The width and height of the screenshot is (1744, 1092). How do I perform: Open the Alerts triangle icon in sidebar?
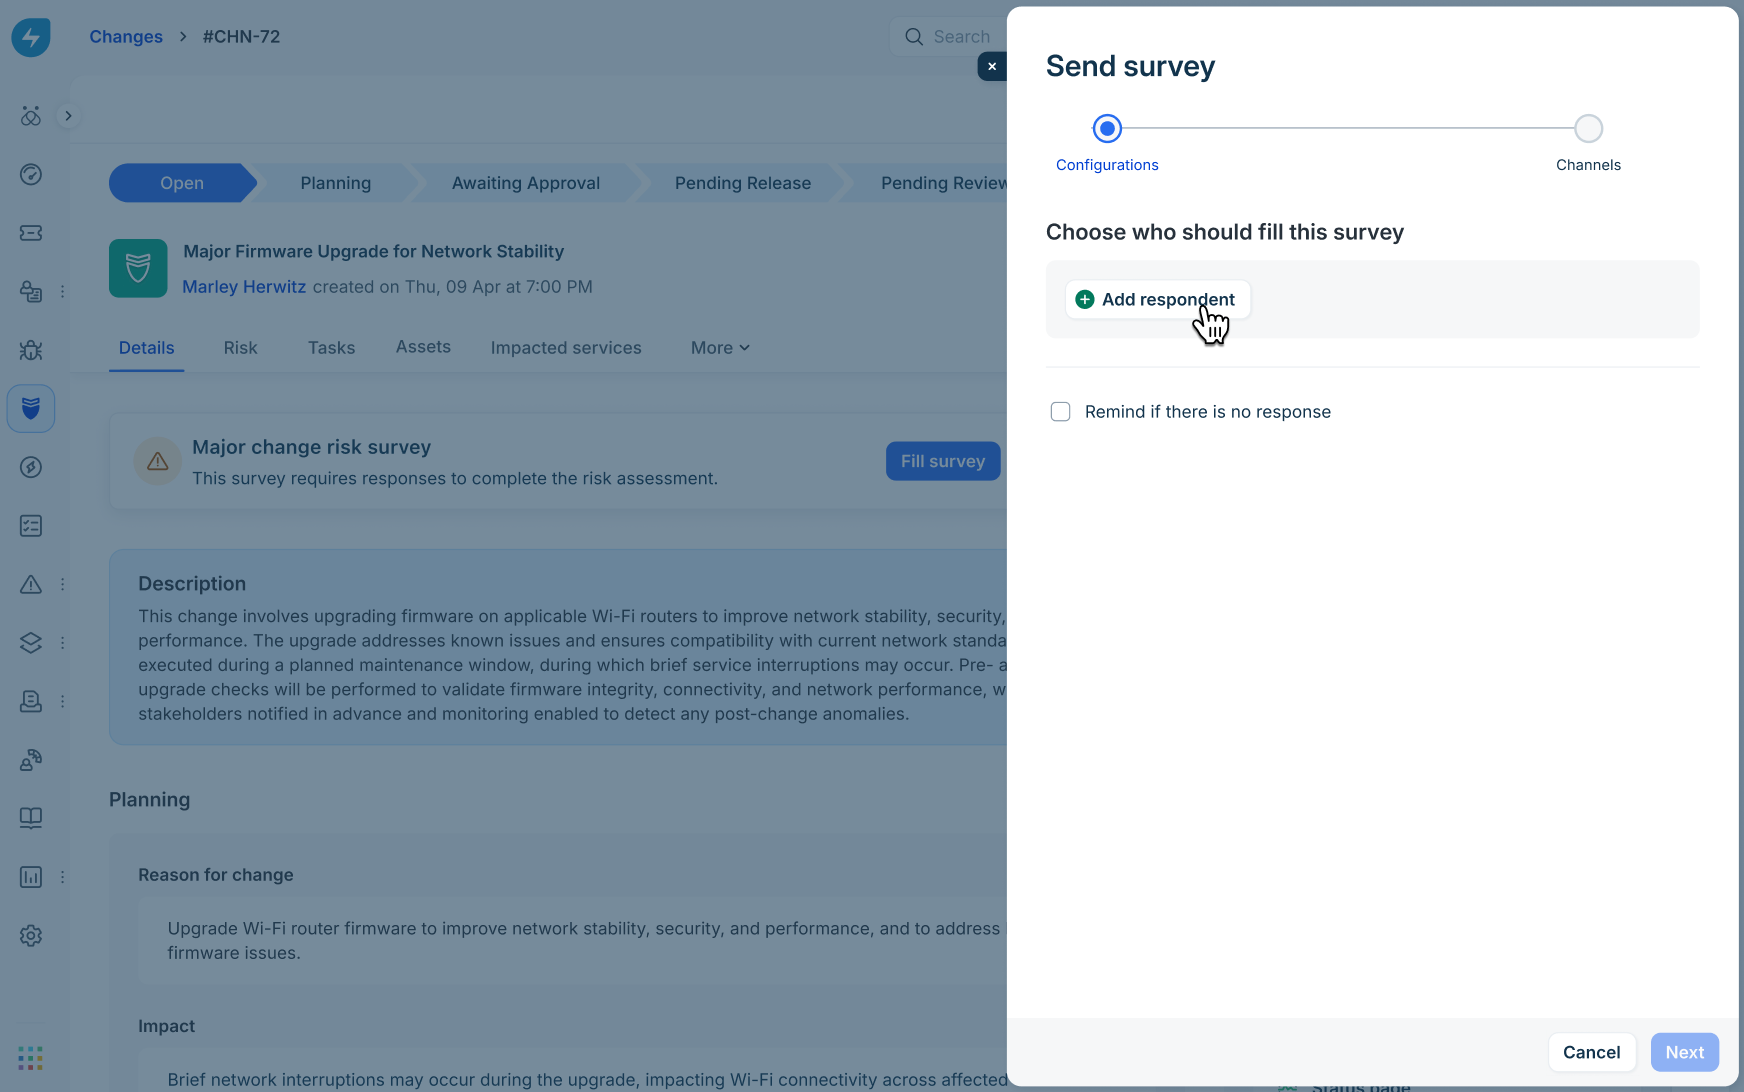pos(31,584)
